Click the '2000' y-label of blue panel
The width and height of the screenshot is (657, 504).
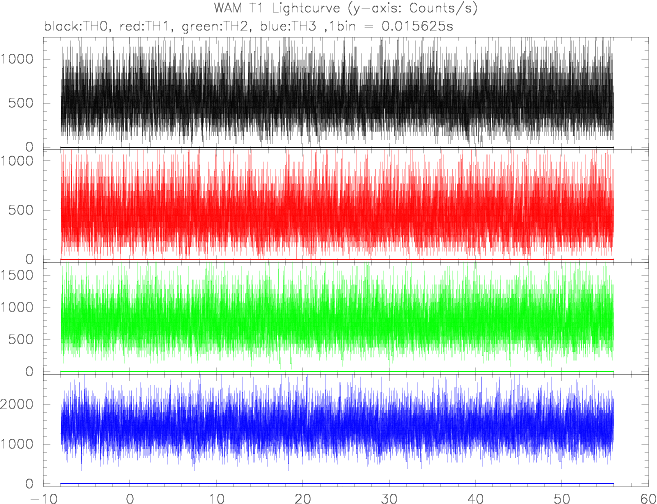point(17,404)
